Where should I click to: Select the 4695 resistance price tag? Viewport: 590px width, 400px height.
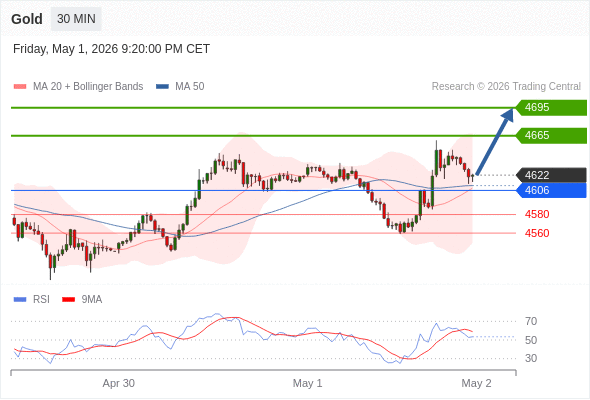[x=551, y=107]
